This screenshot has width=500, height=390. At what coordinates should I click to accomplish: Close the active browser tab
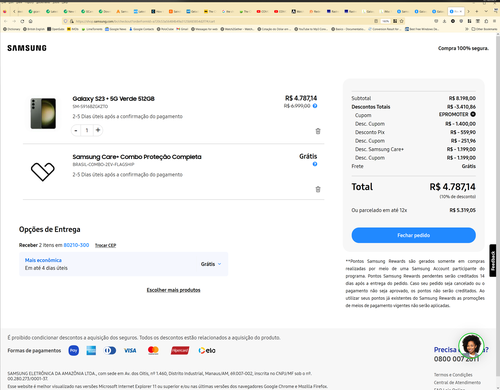tap(461, 11)
